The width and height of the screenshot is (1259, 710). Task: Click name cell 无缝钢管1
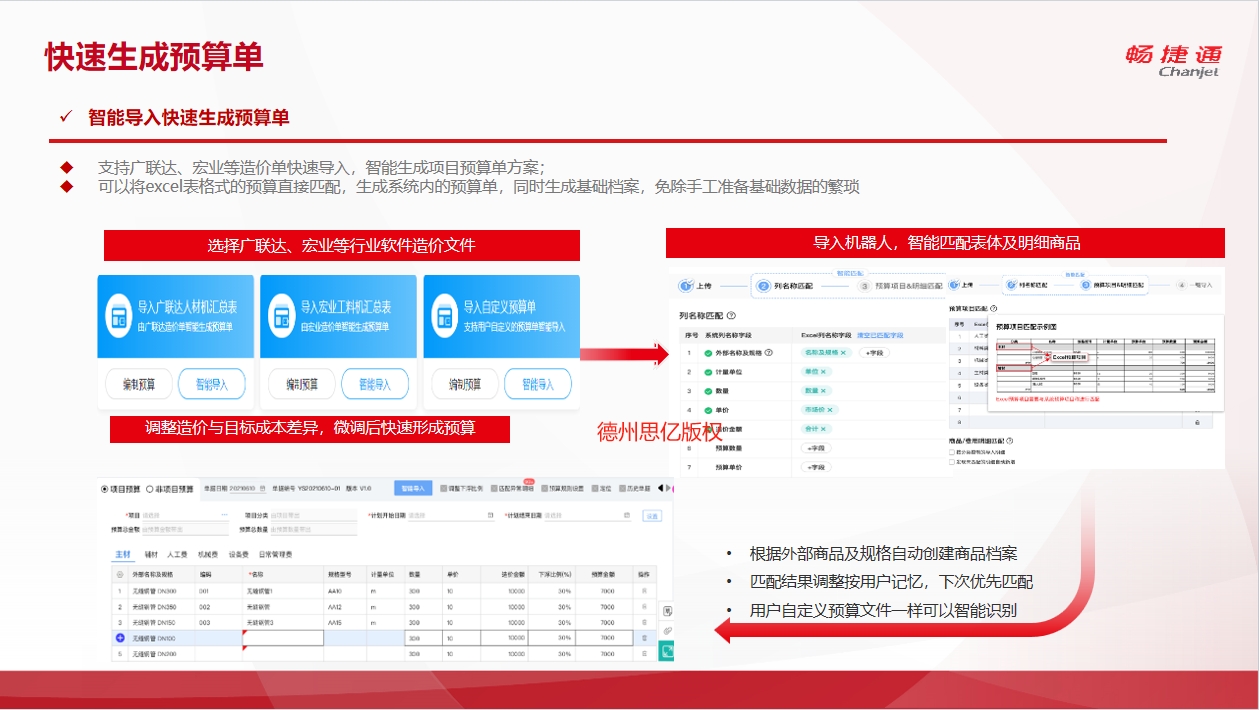click(x=283, y=592)
